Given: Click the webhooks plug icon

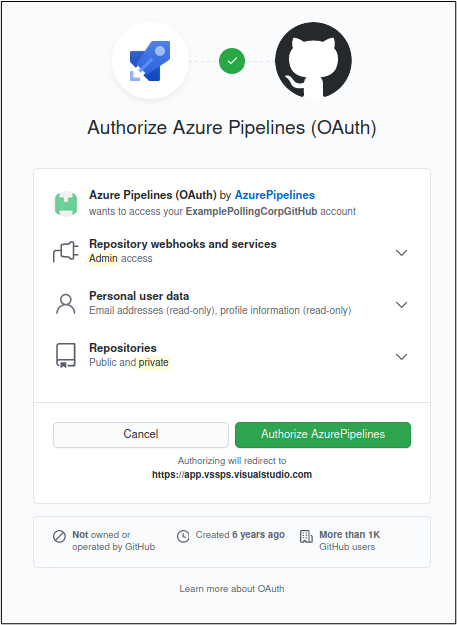Looking at the screenshot, I should pos(66,252).
